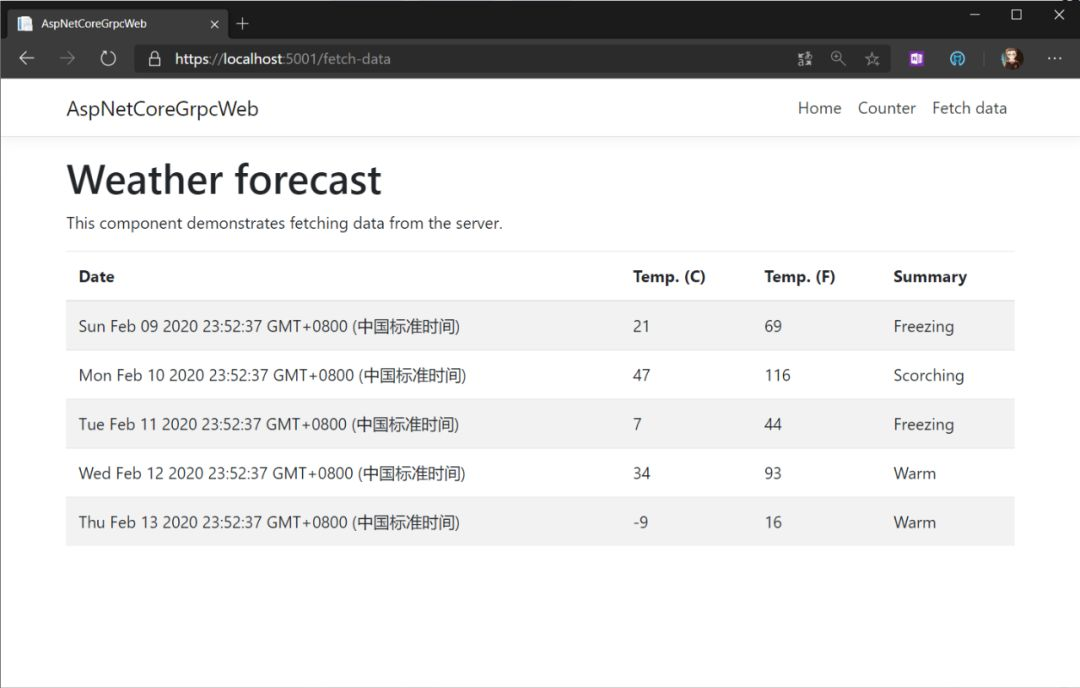Click the Temp. (F) value 93
Screen dimensions: 1080x688
coord(773,474)
